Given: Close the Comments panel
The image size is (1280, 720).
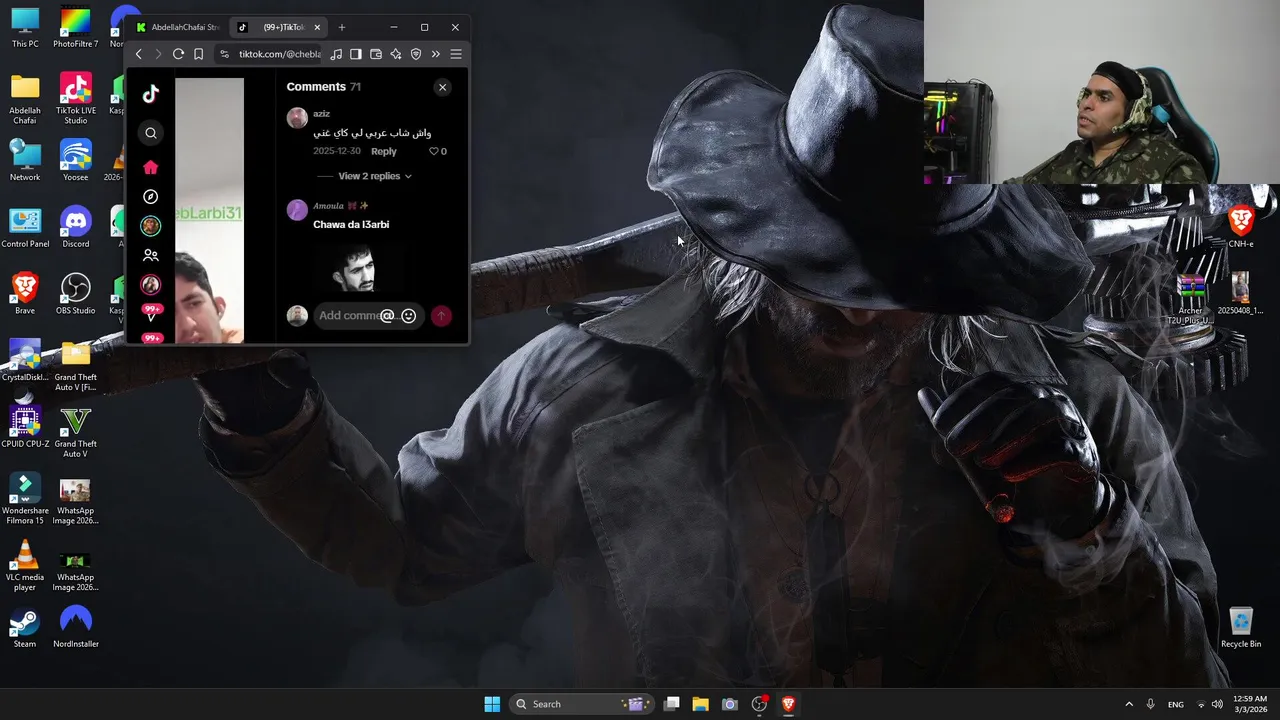Looking at the screenshot, I should tap(443, 87).
